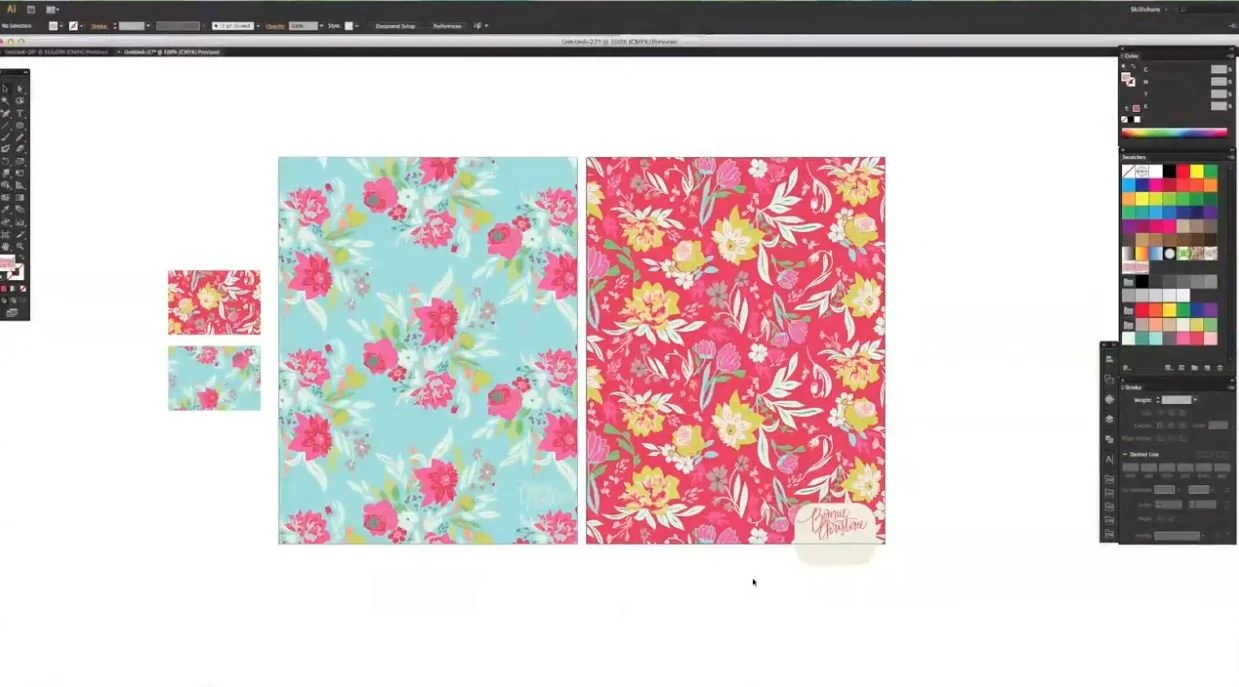Open the Opacity value dropdown
1239x687 pixels.
(322, 26)
